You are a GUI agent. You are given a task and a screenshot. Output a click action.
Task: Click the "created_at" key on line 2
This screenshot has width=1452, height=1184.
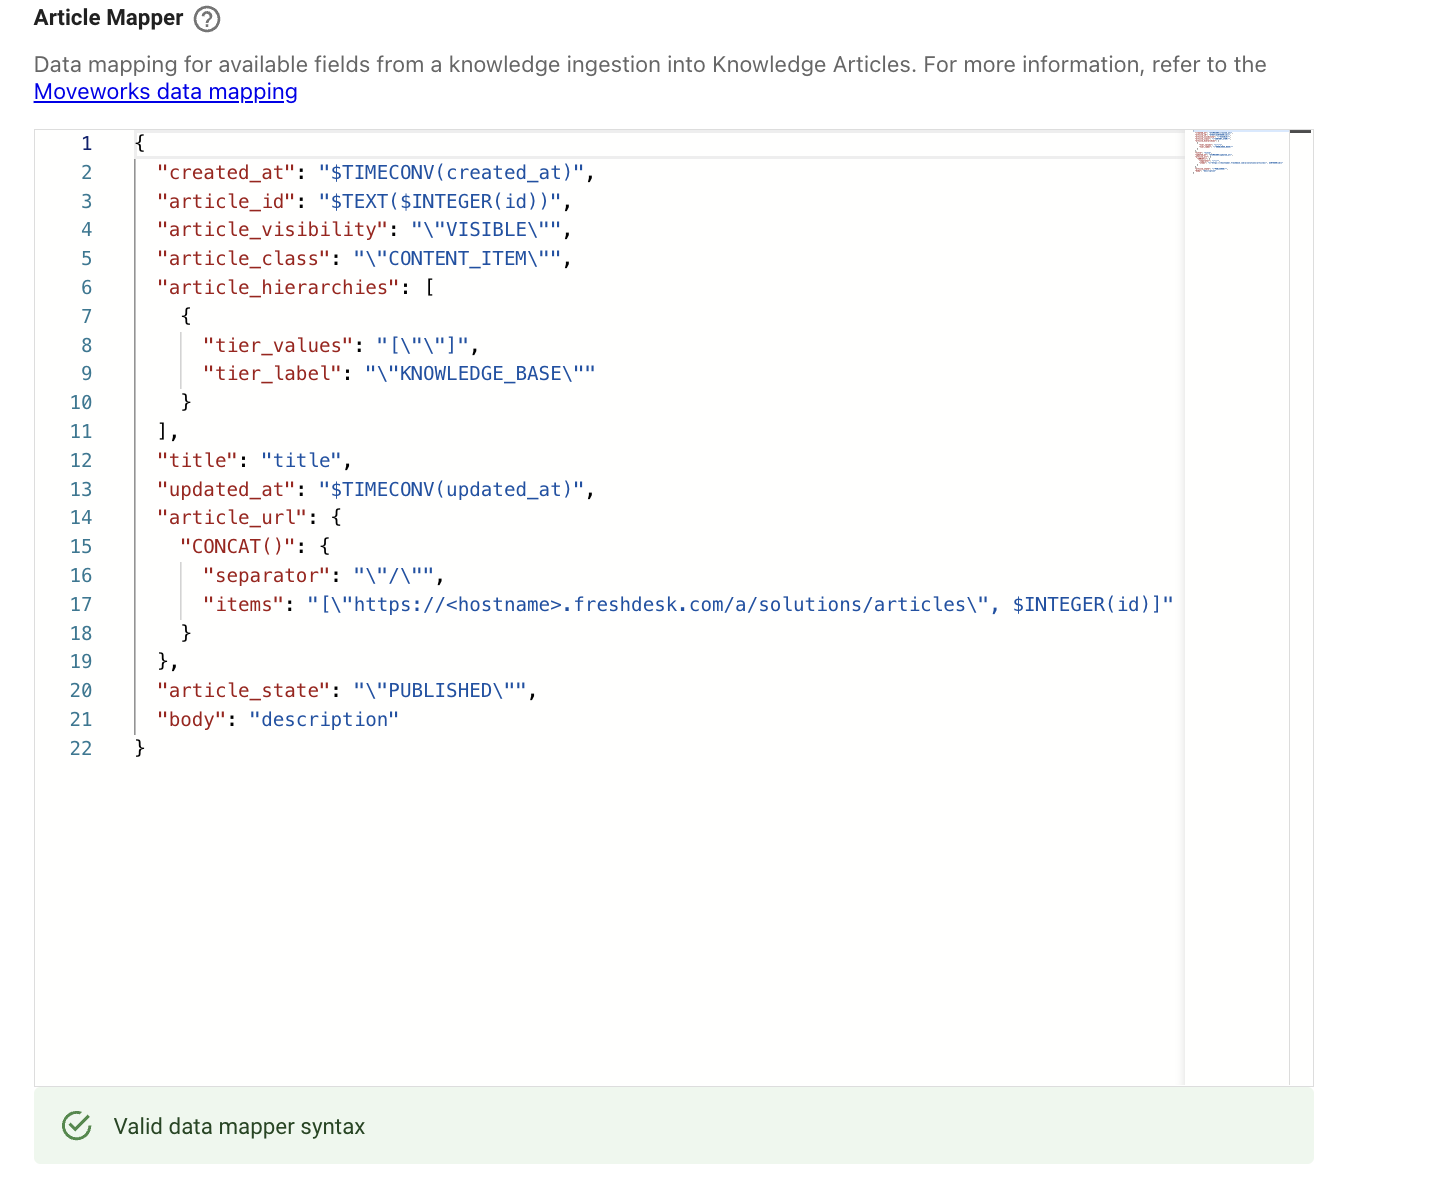[226, 173]
